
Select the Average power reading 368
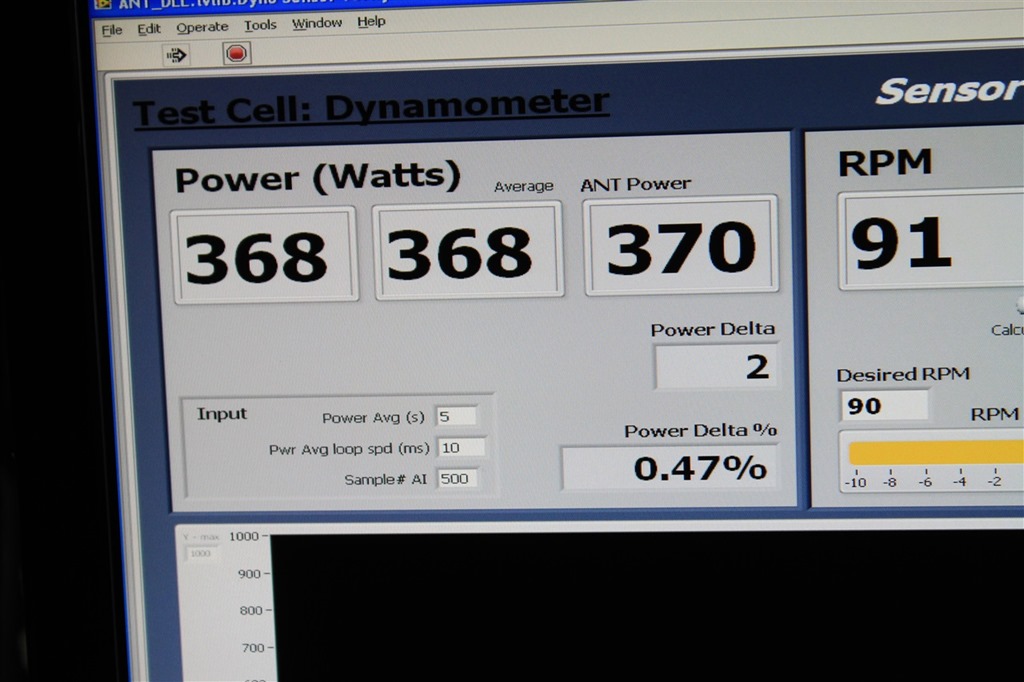pyautogui.click(x=468, y=251)
